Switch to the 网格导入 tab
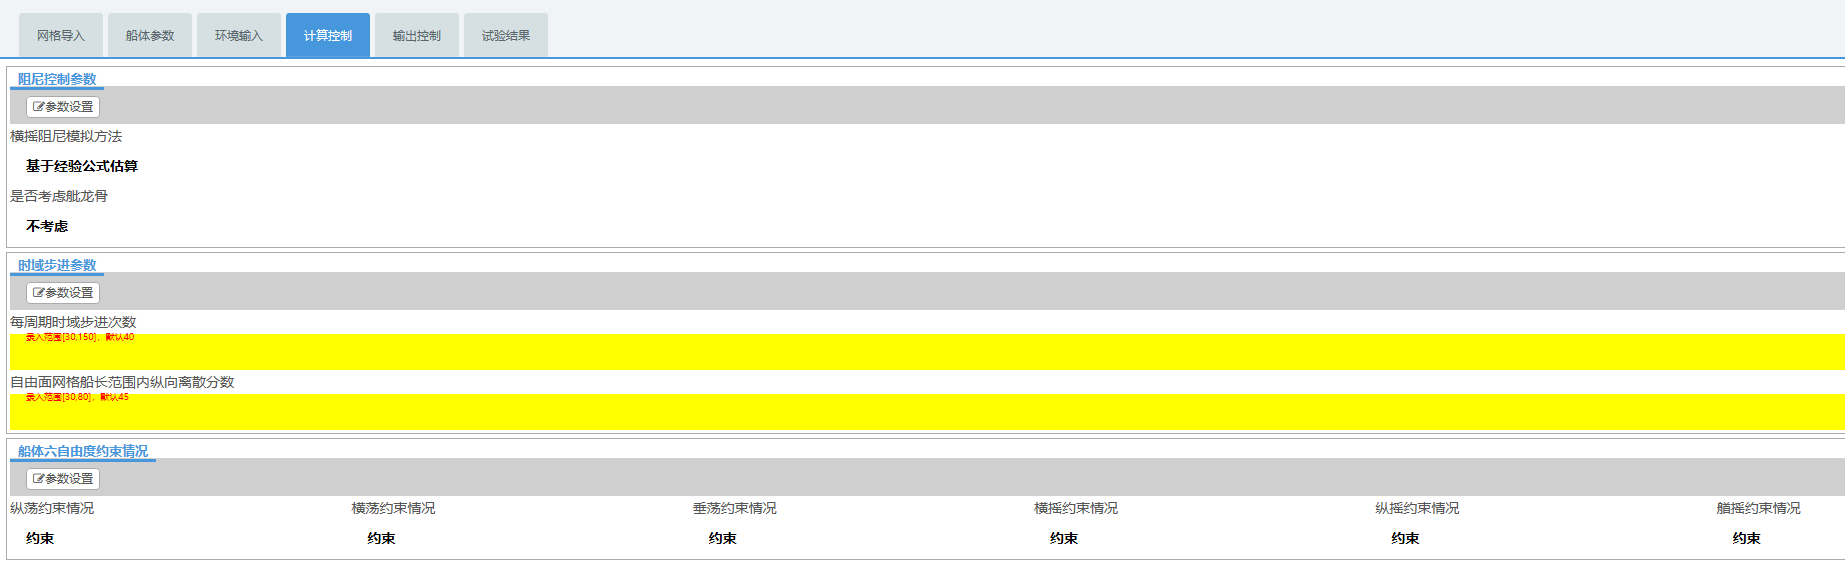The image size is (1845, 564). point(61,36)
